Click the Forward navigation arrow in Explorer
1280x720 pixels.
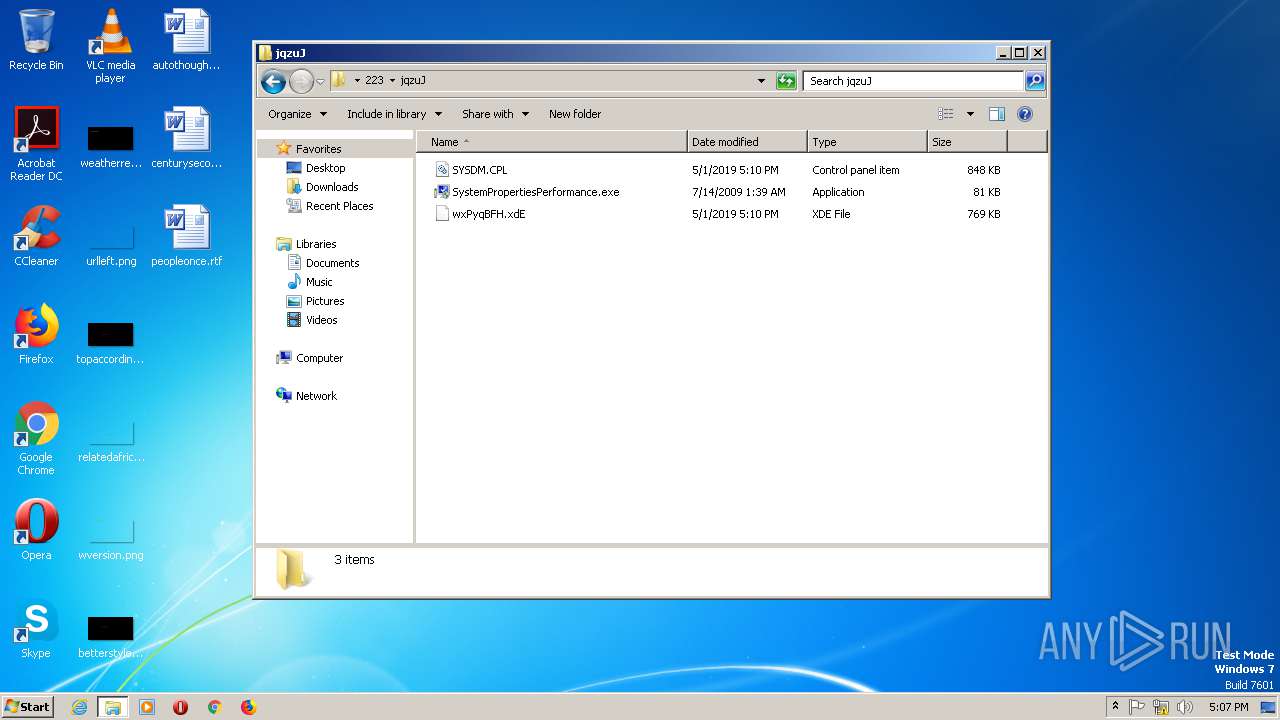301,81
